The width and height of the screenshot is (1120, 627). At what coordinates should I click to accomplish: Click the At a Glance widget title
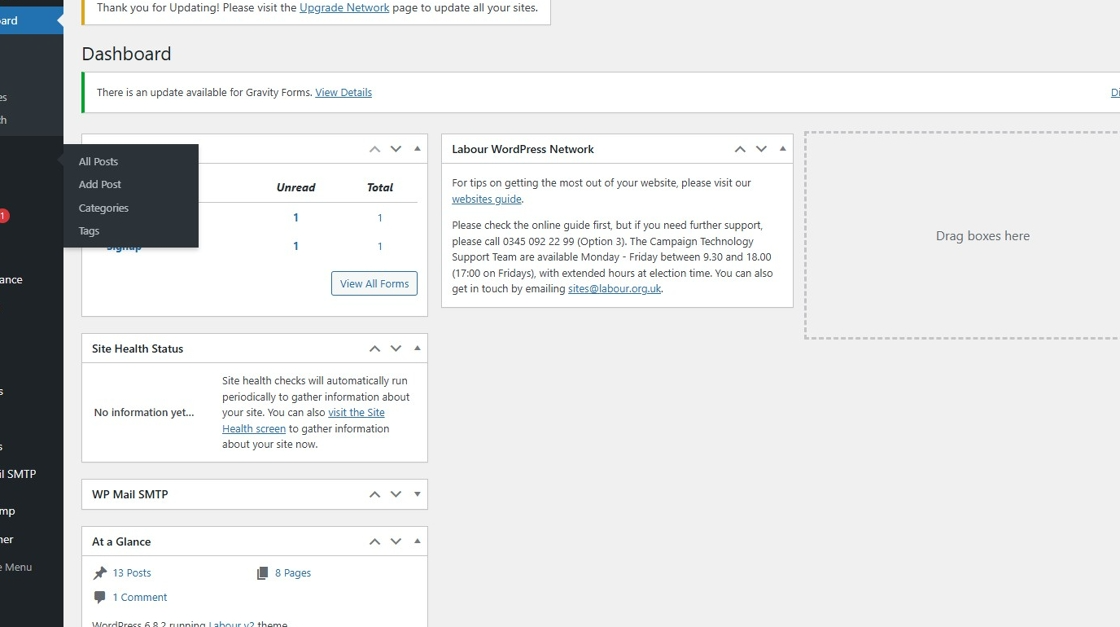point(121,542)
